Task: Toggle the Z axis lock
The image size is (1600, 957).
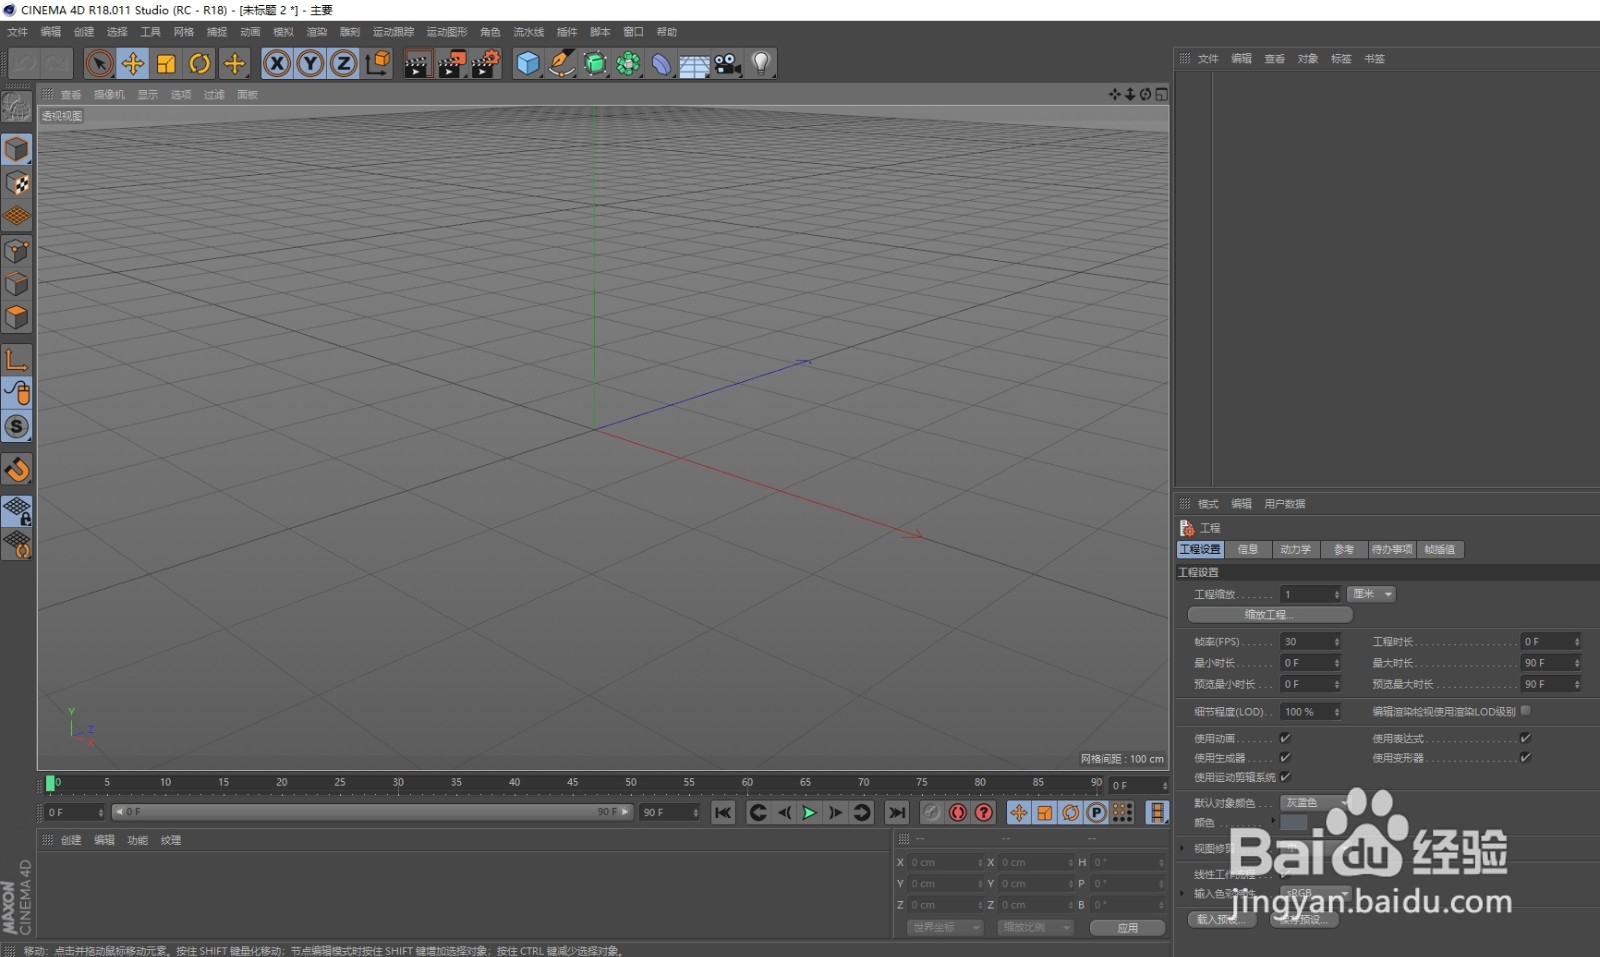Action: pos(344,64)
